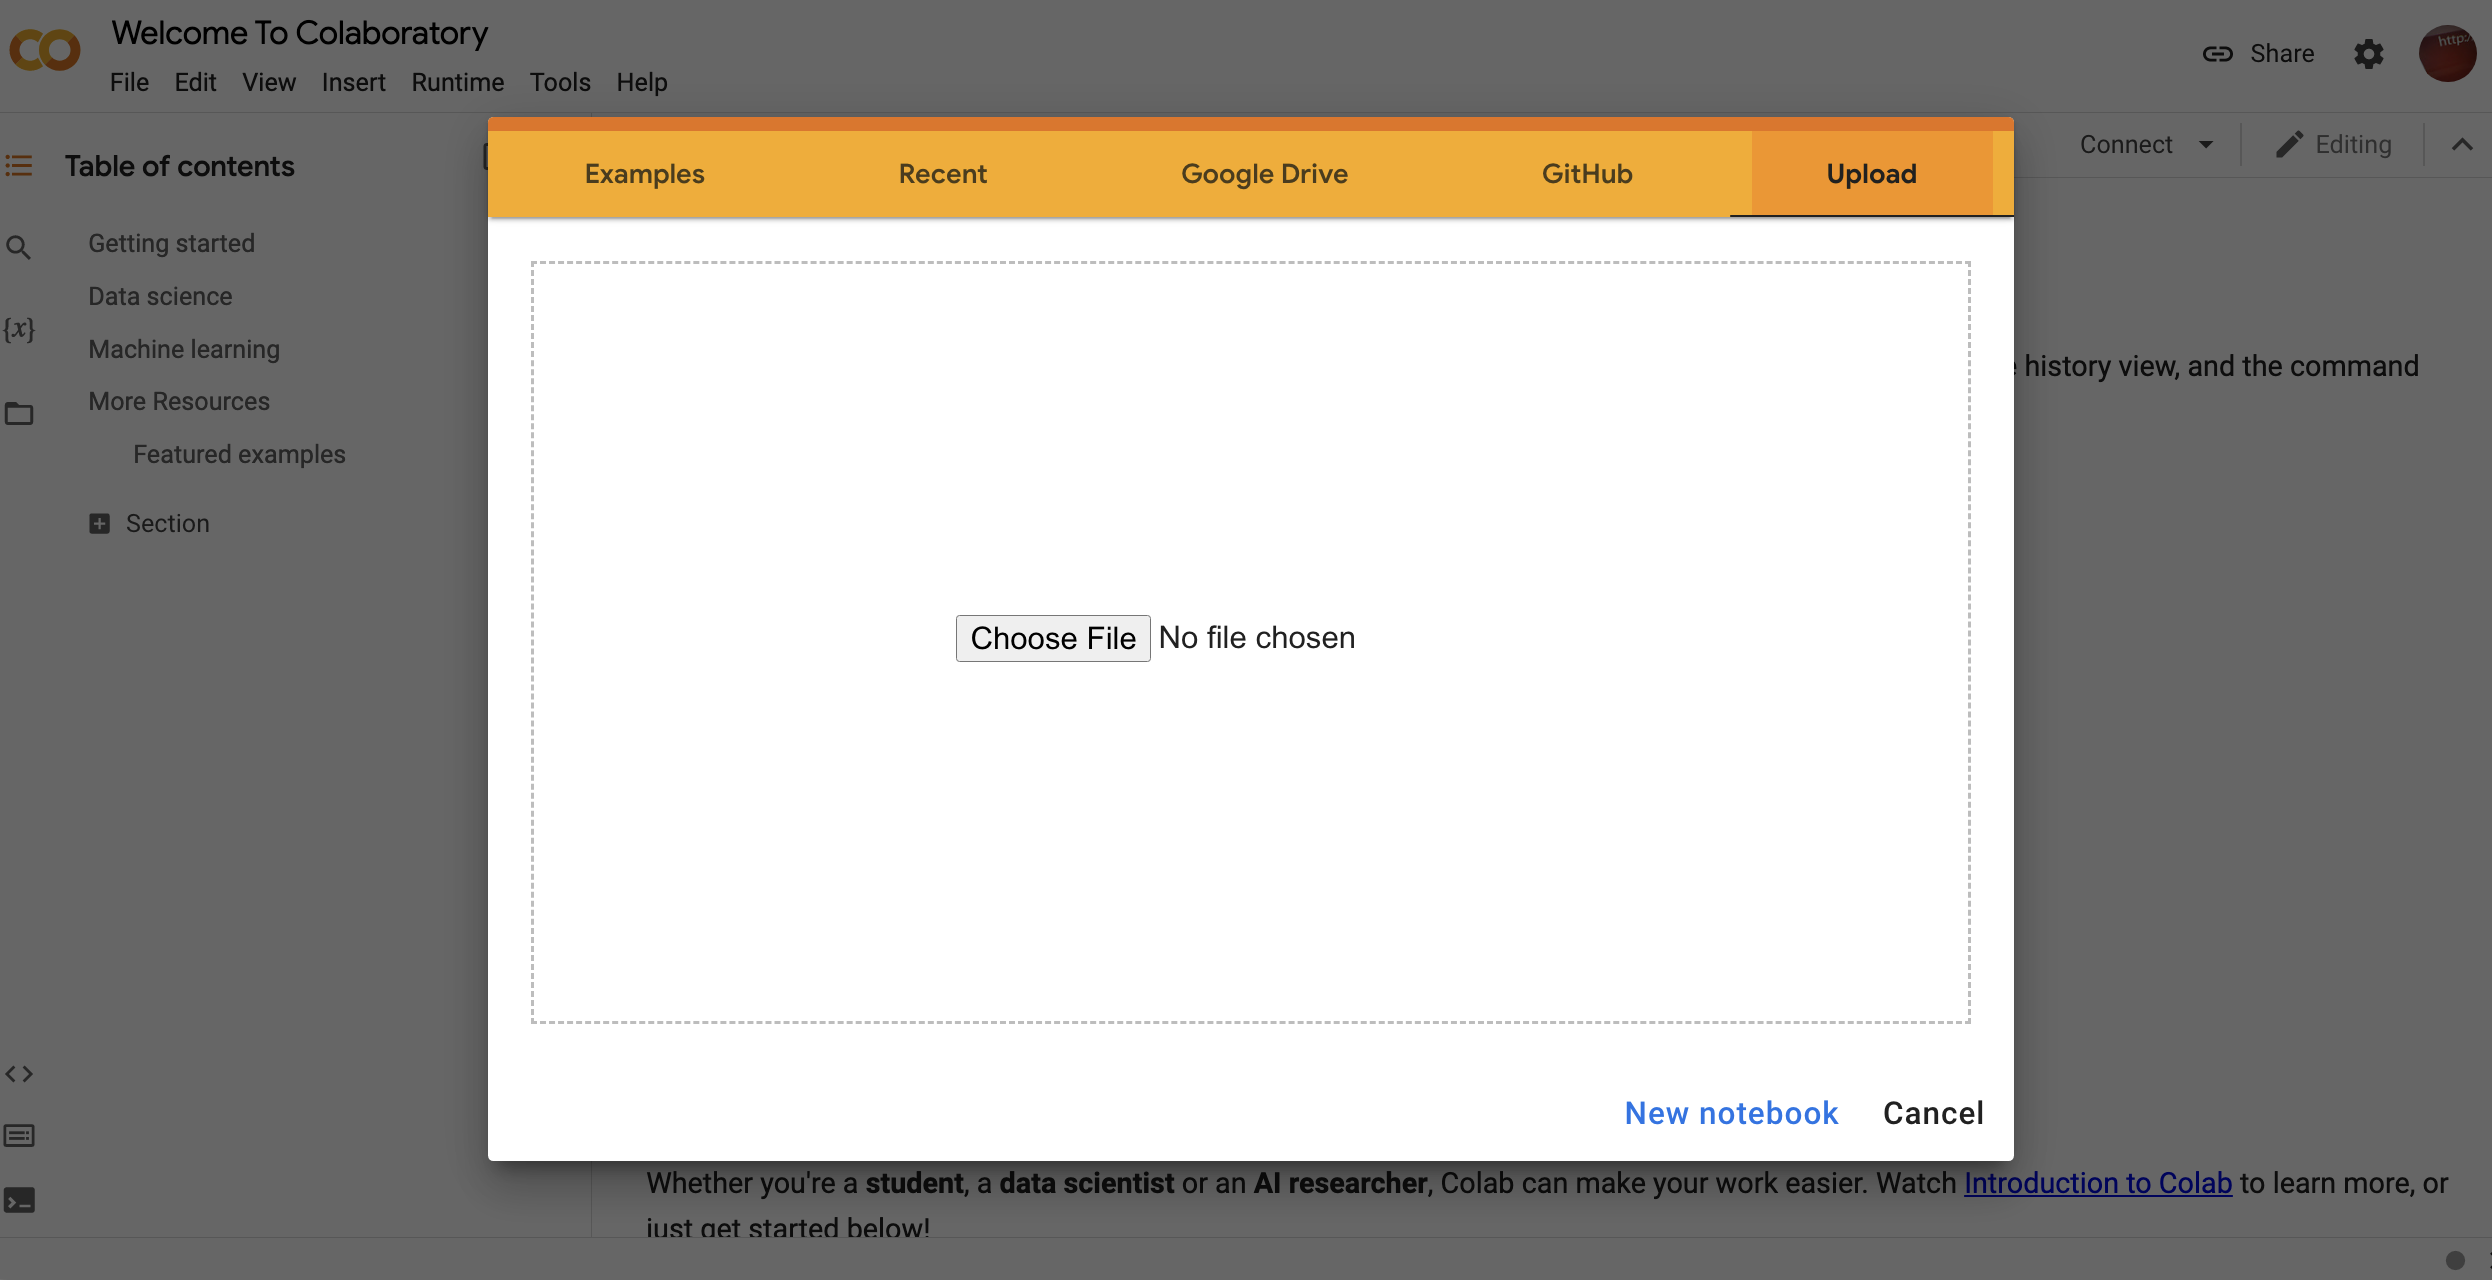Open the Variables {x} panel icon

18,329
